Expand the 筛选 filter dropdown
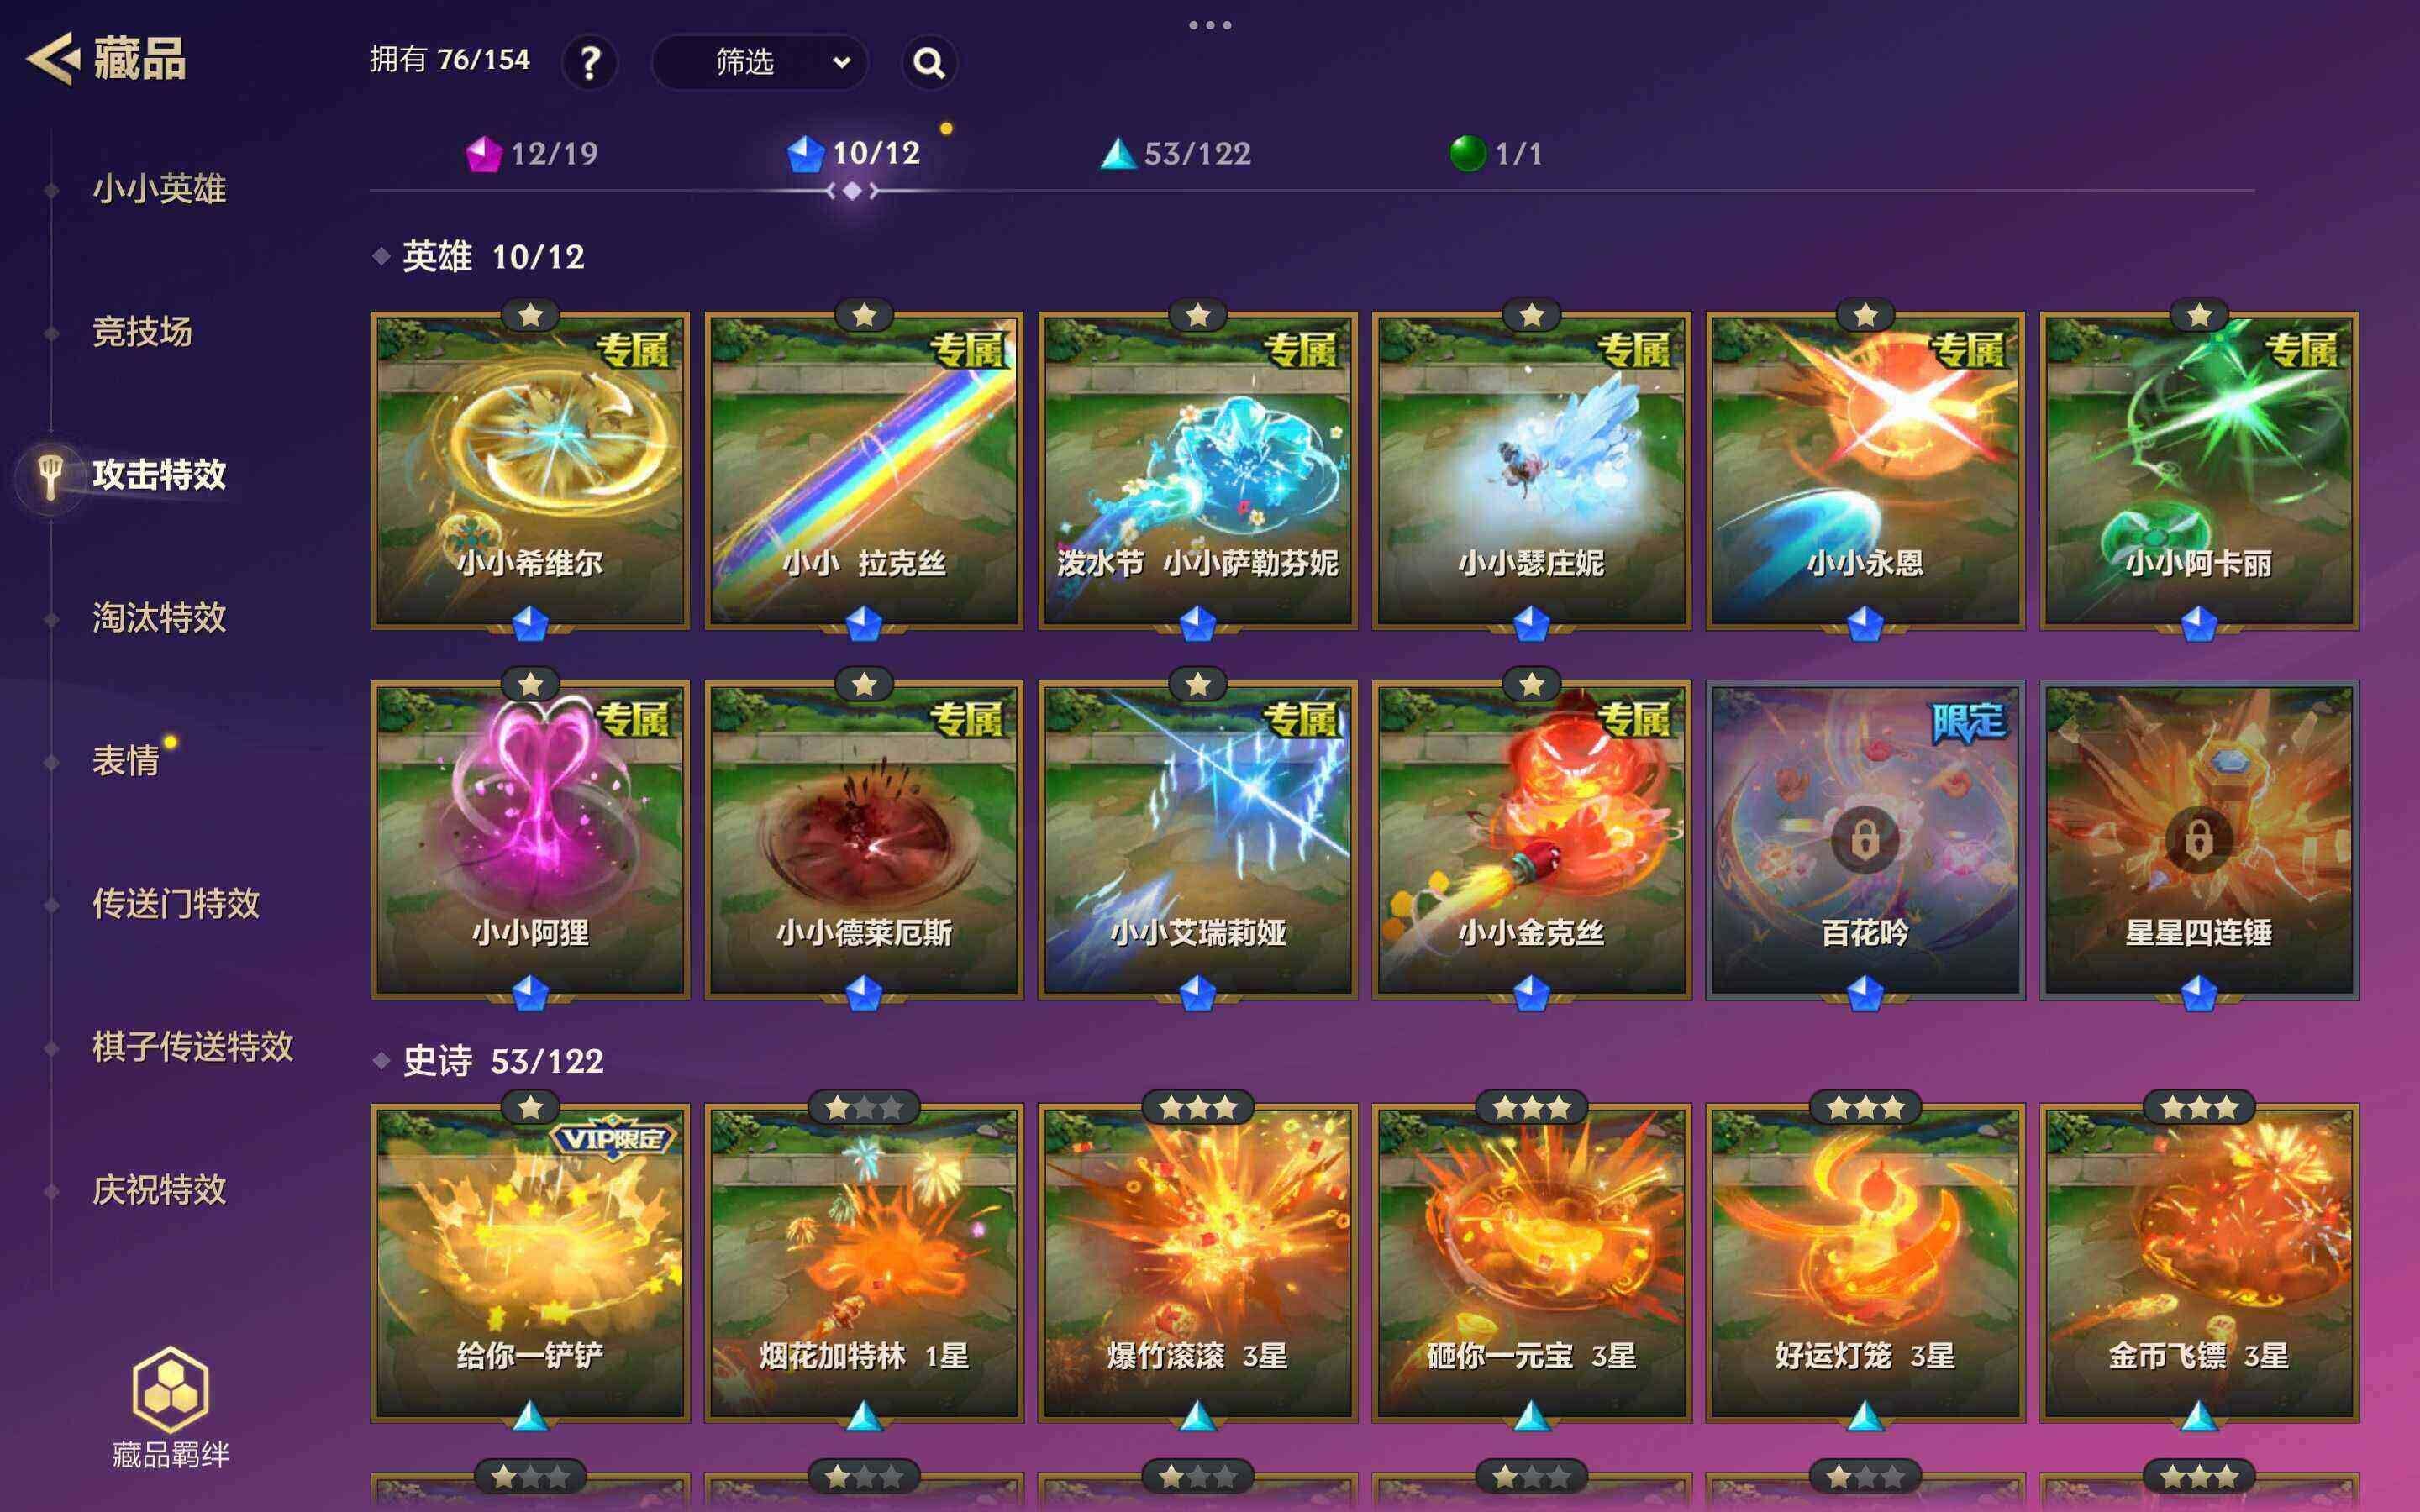 [x=759, y=63]
